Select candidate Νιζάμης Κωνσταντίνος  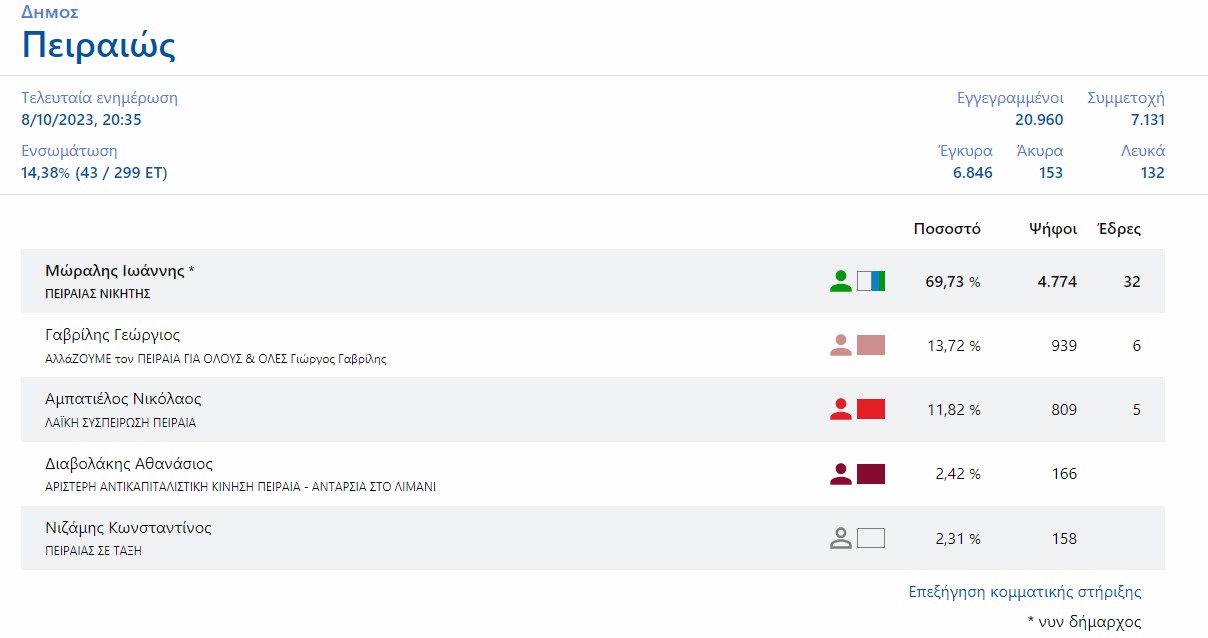[128, 528]
